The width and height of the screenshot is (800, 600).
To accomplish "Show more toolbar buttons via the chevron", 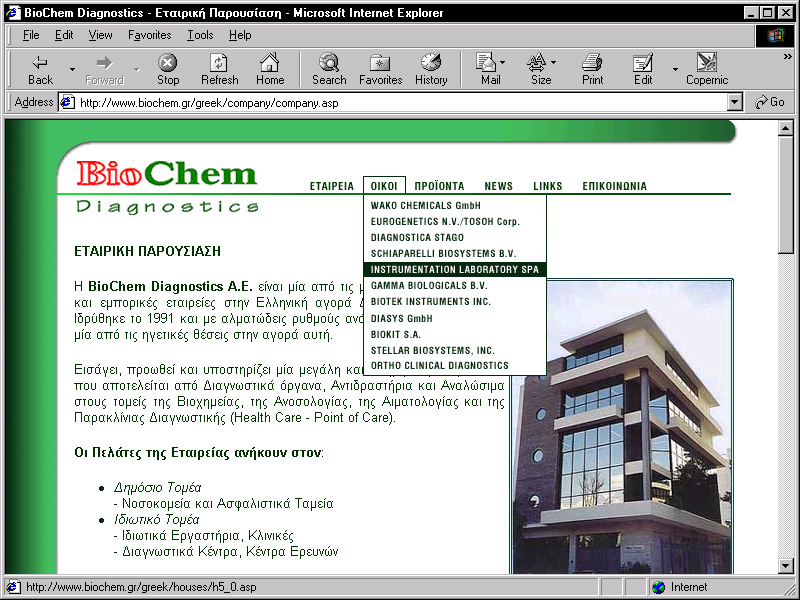I will point(788,57).
